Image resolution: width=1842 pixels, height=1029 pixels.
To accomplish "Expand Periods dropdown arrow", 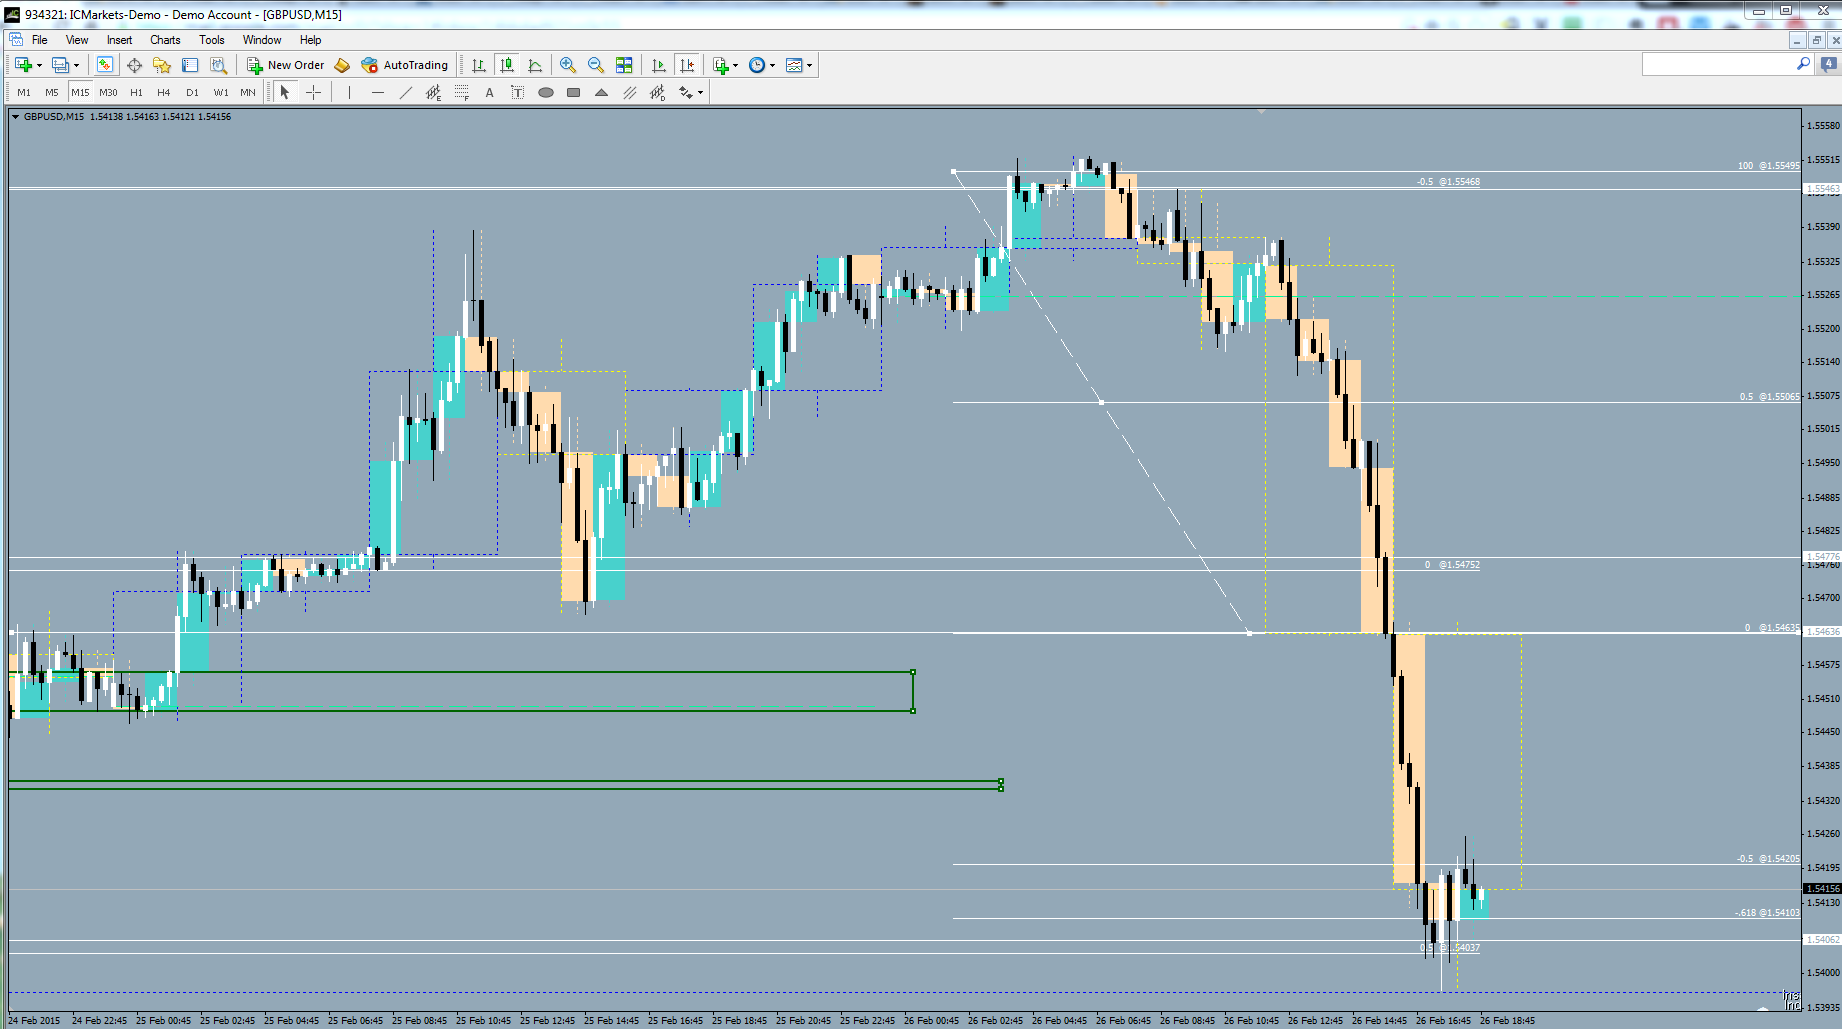I will 773,65.
